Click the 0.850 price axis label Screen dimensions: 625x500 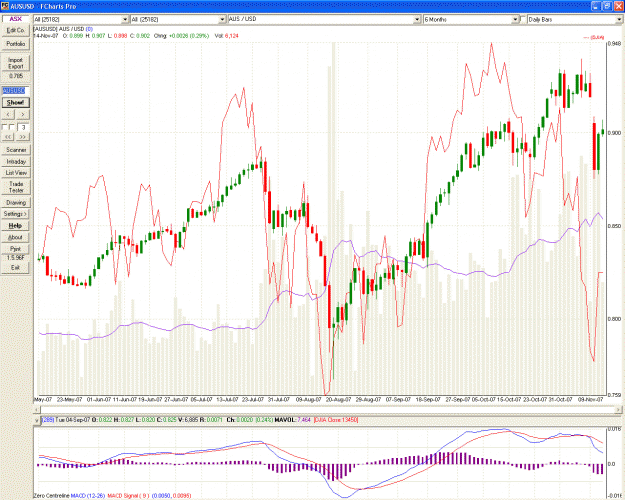click(x=615, y=226)
